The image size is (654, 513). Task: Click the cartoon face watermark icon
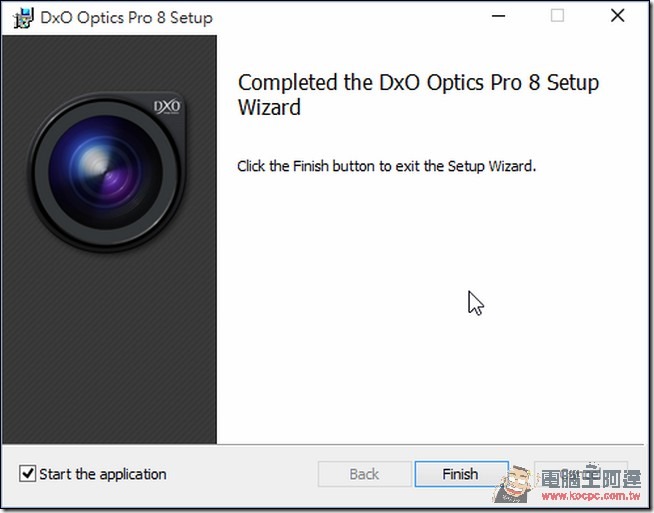pyautogui.click(x=516, y=484)
